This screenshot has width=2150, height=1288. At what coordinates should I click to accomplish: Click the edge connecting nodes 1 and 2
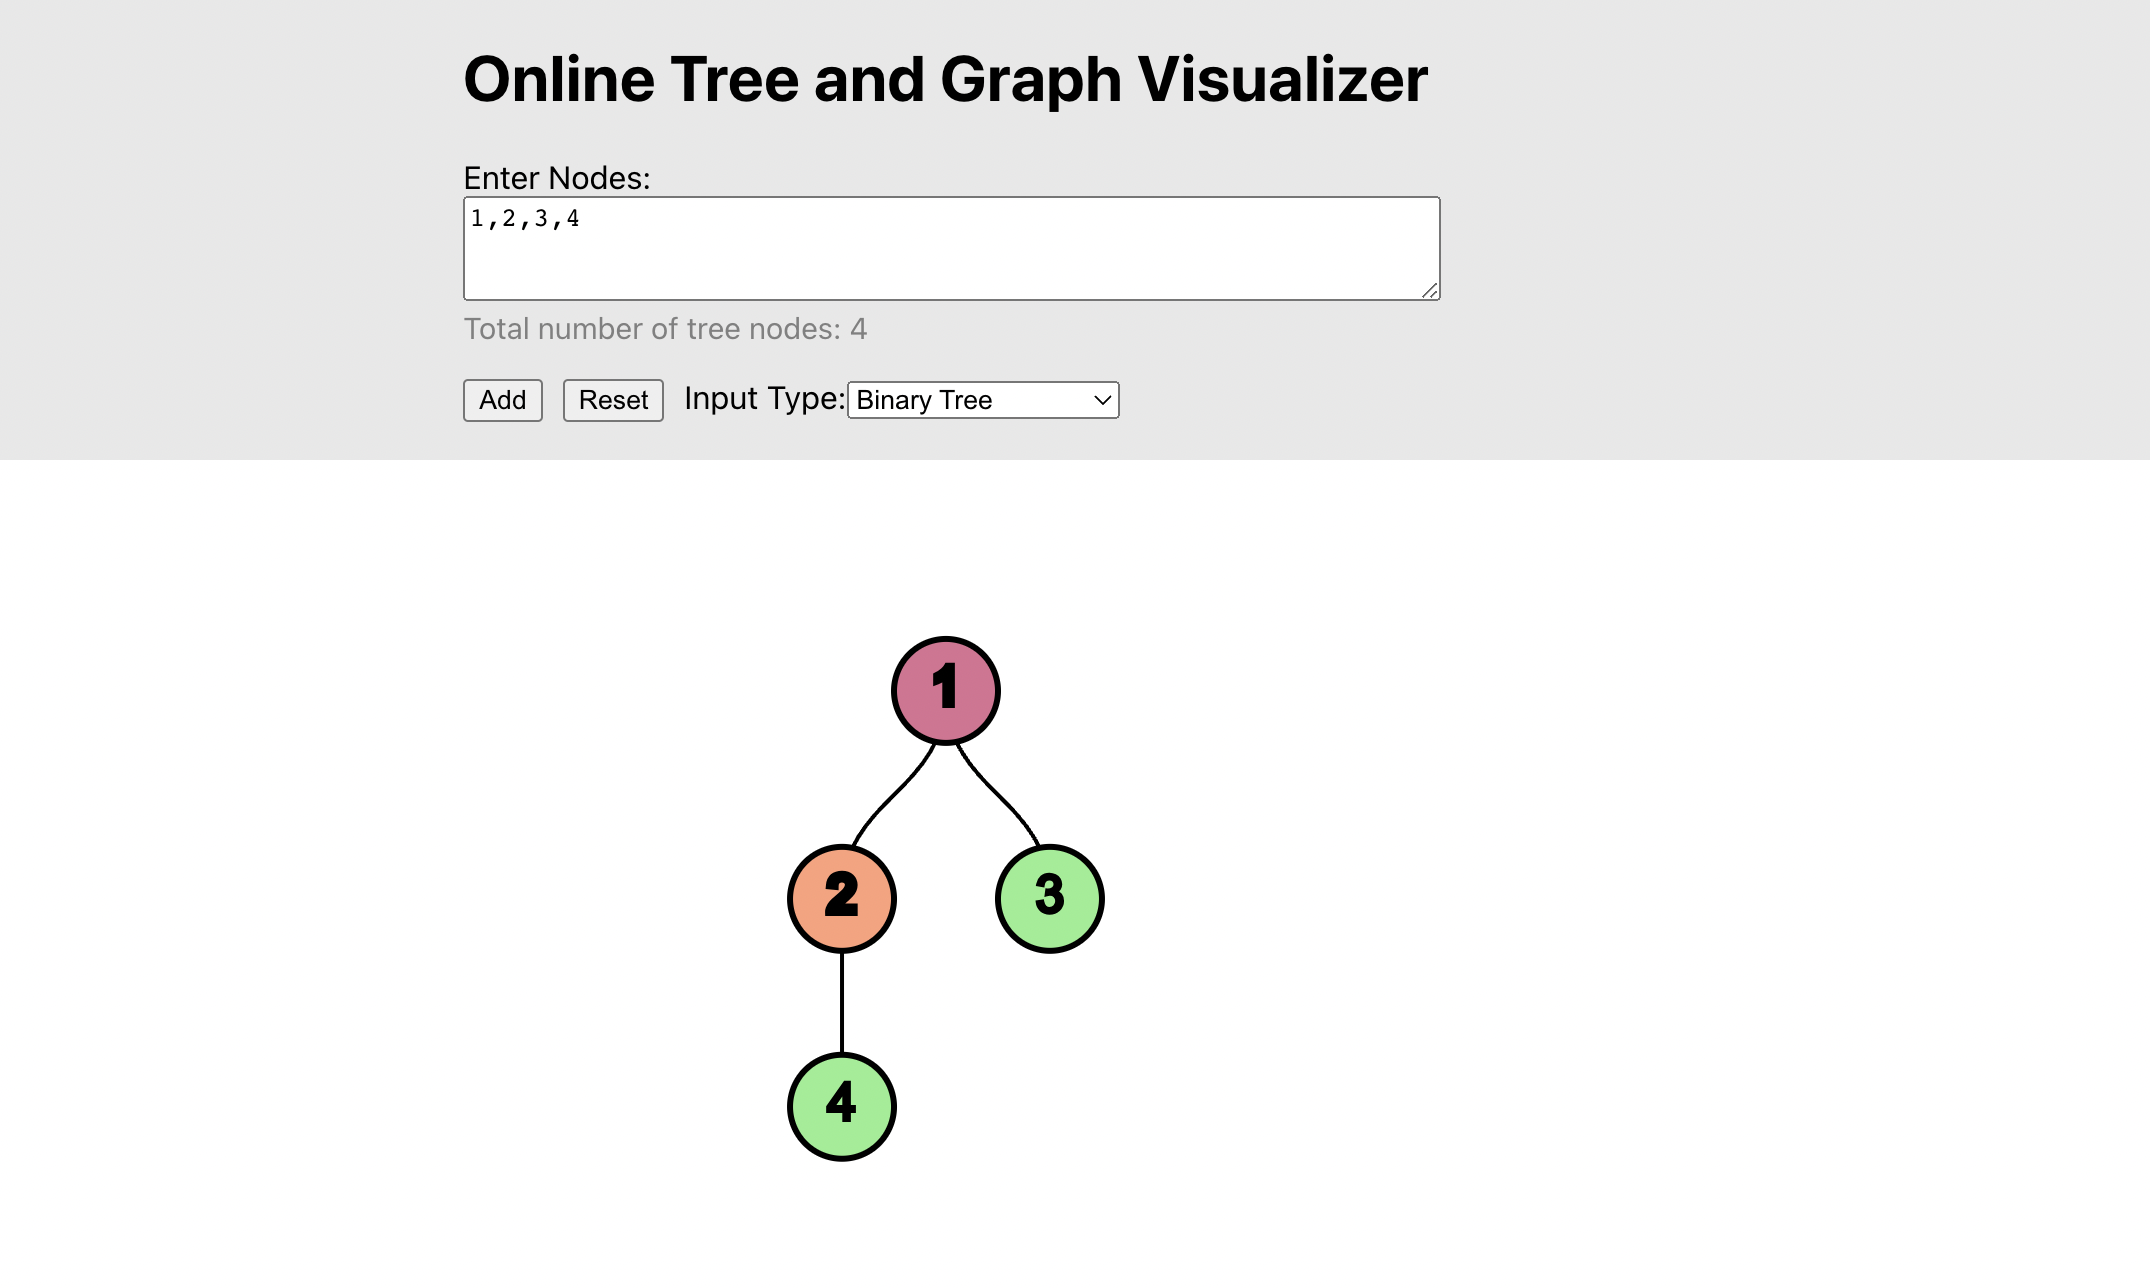coord(892,796)
